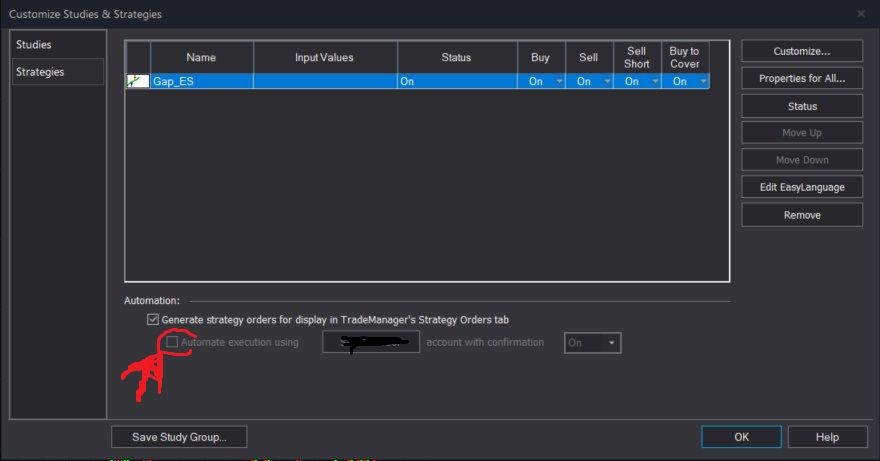Image resolution: width=880 pixels, height=461 pixels.
Task: Open the Sell Short On dropdown
Action: 655,81
